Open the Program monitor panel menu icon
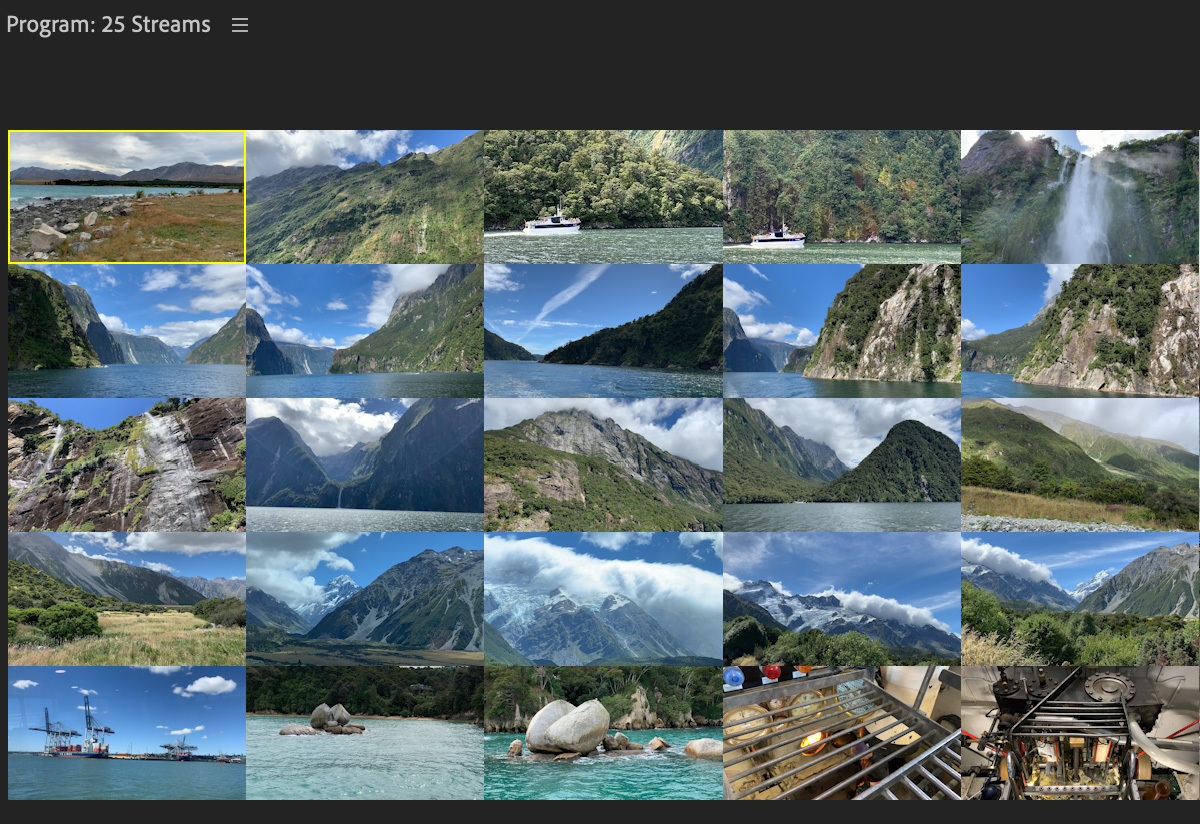This screenshot has width=1200, height=824. pyautogui.click(x=240, y=25)
